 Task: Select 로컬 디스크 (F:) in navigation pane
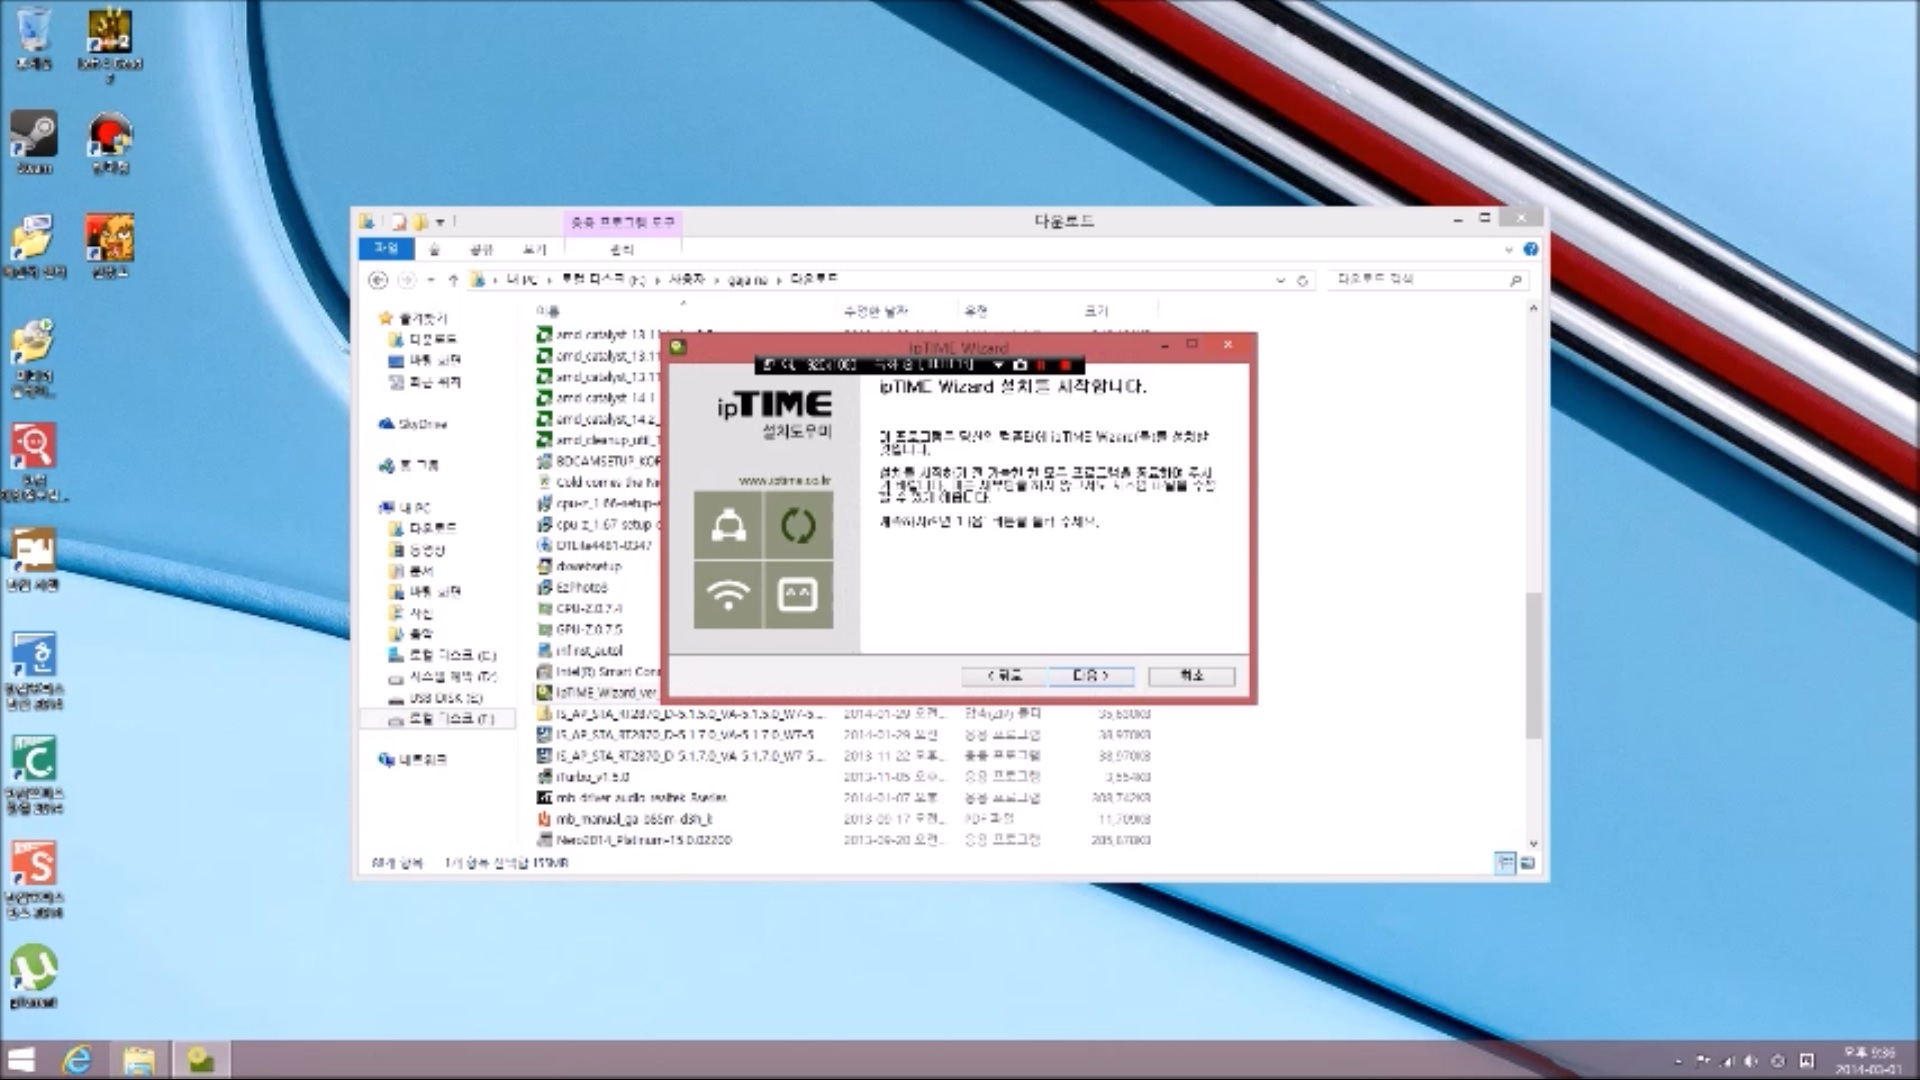pos(452,720)
